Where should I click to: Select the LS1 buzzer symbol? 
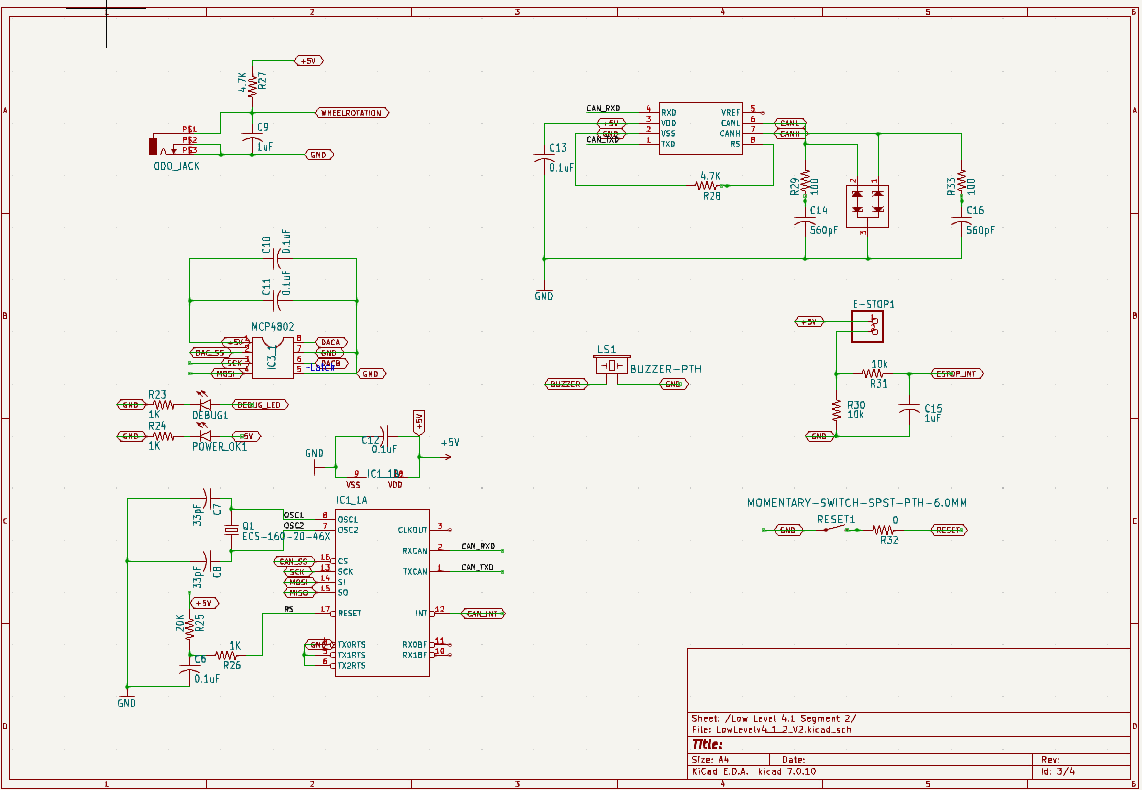(612, 365)
